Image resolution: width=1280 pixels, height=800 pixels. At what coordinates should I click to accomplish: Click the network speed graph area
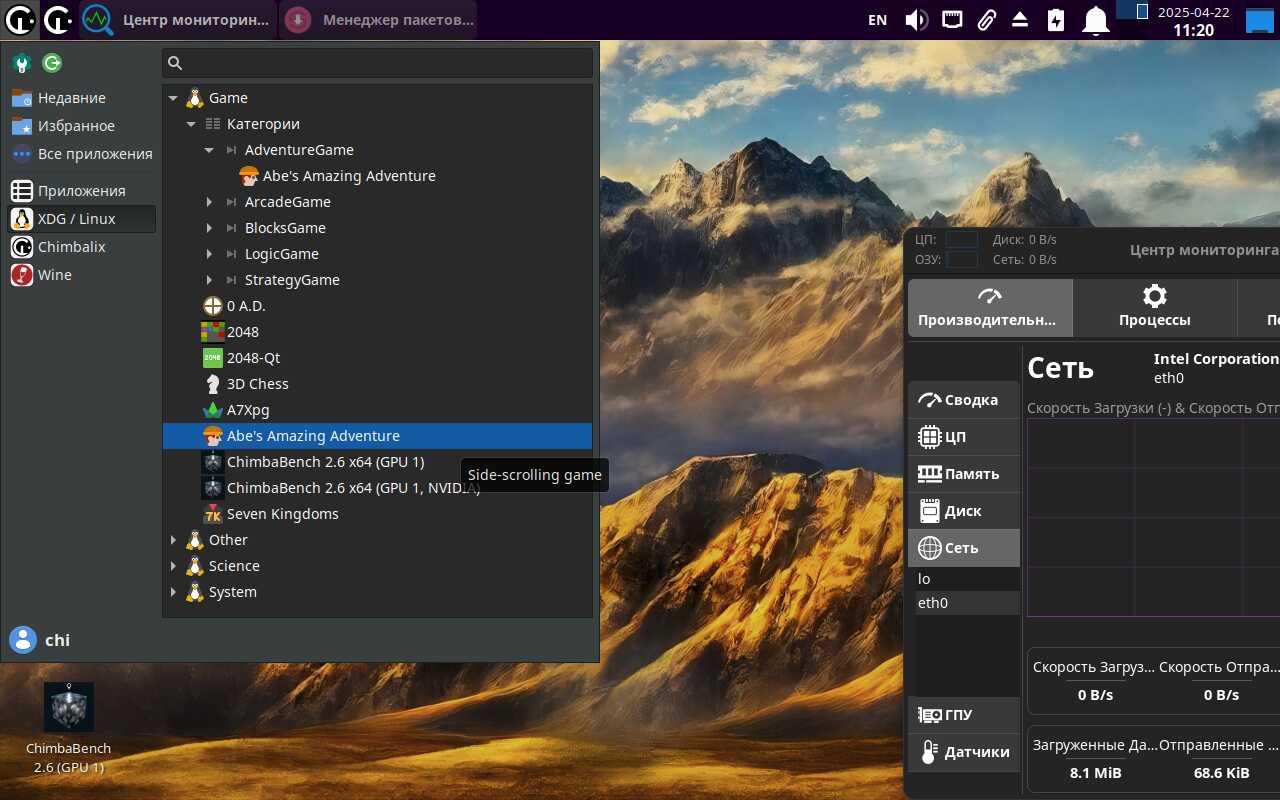click(x=1153, y=518)
